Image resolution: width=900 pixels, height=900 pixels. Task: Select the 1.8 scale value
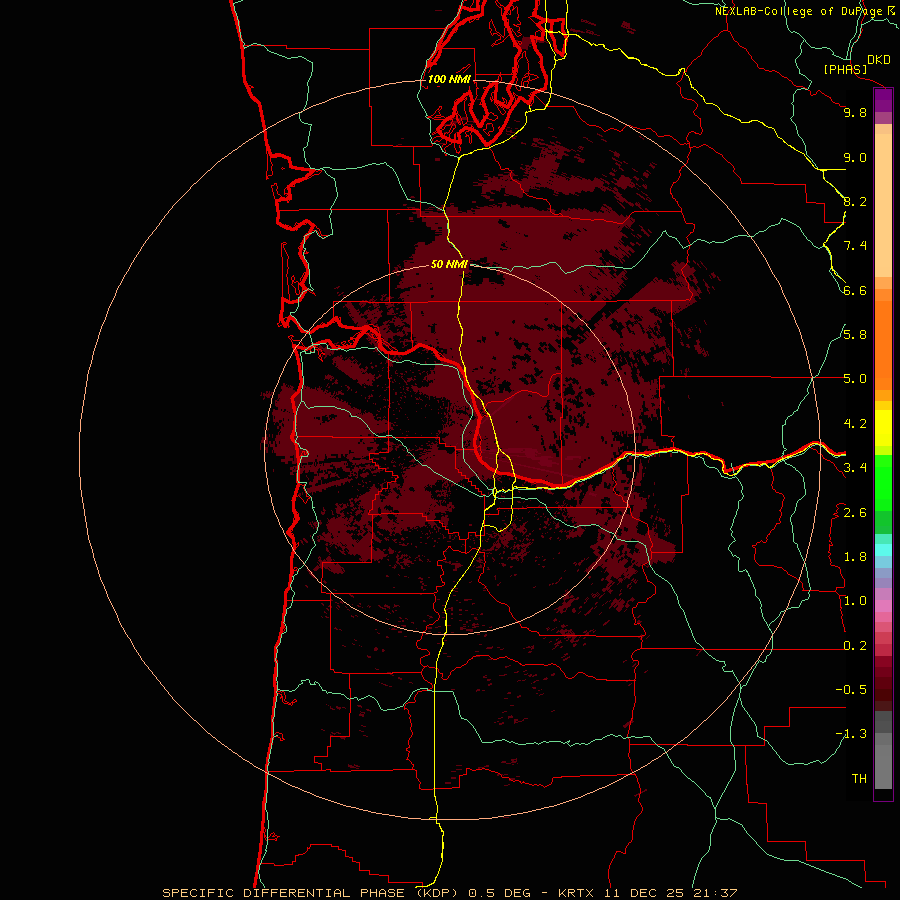[855, 556]
